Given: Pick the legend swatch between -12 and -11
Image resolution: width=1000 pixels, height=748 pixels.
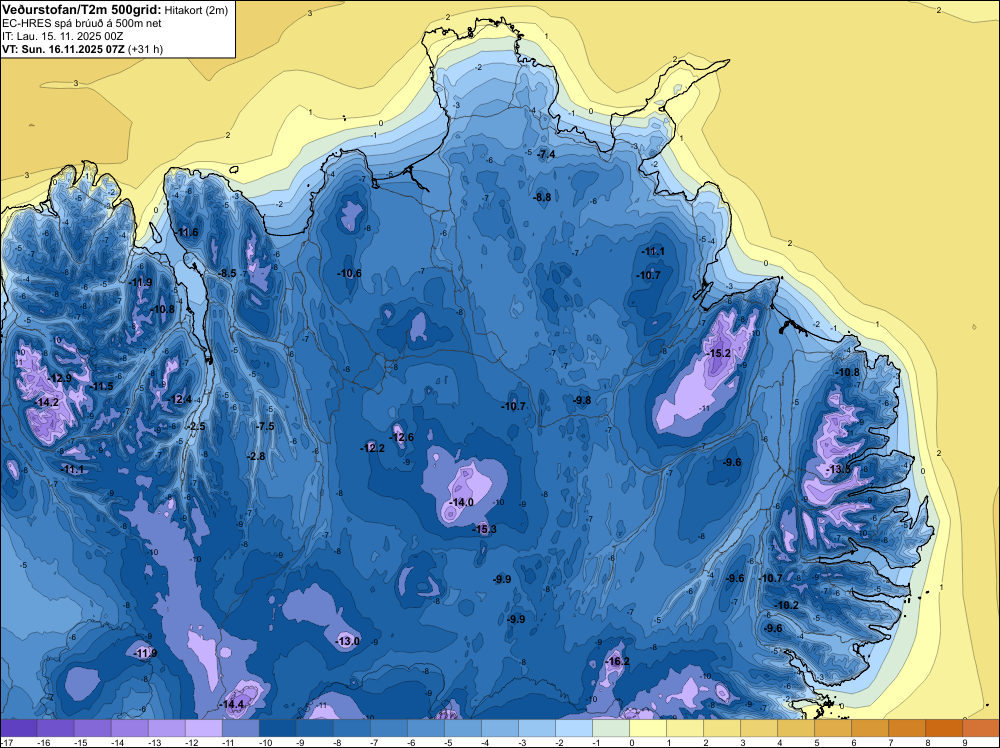Looking at the screenshot, I should click(204, 728).
